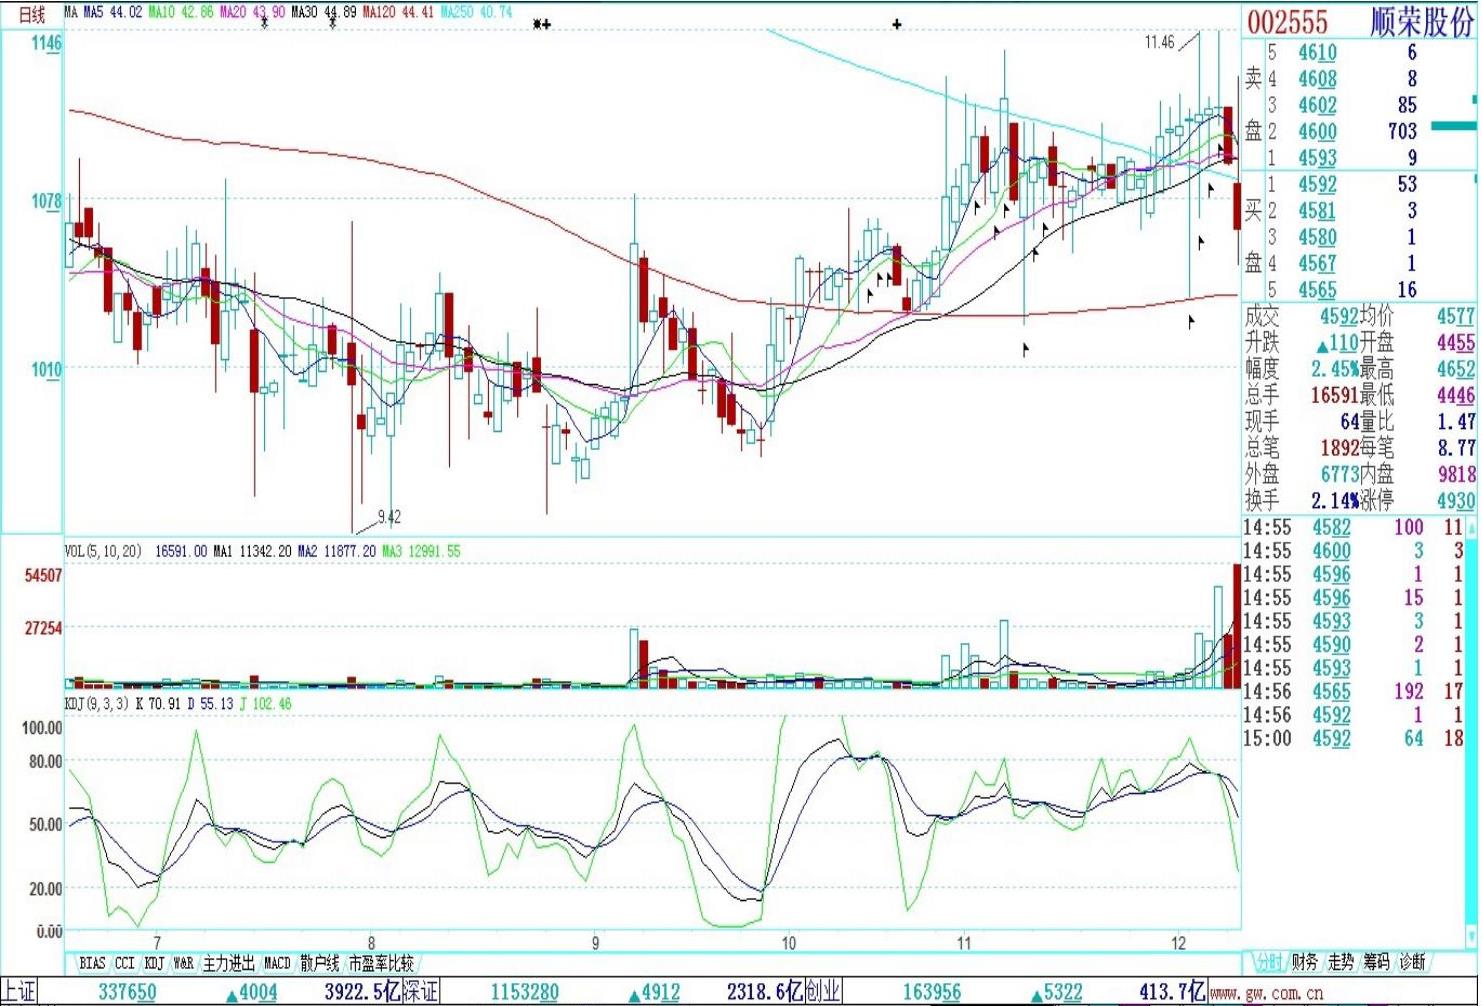Switch to the 诊断 panel tab

pyautogui.click(x=1412, y=962)
